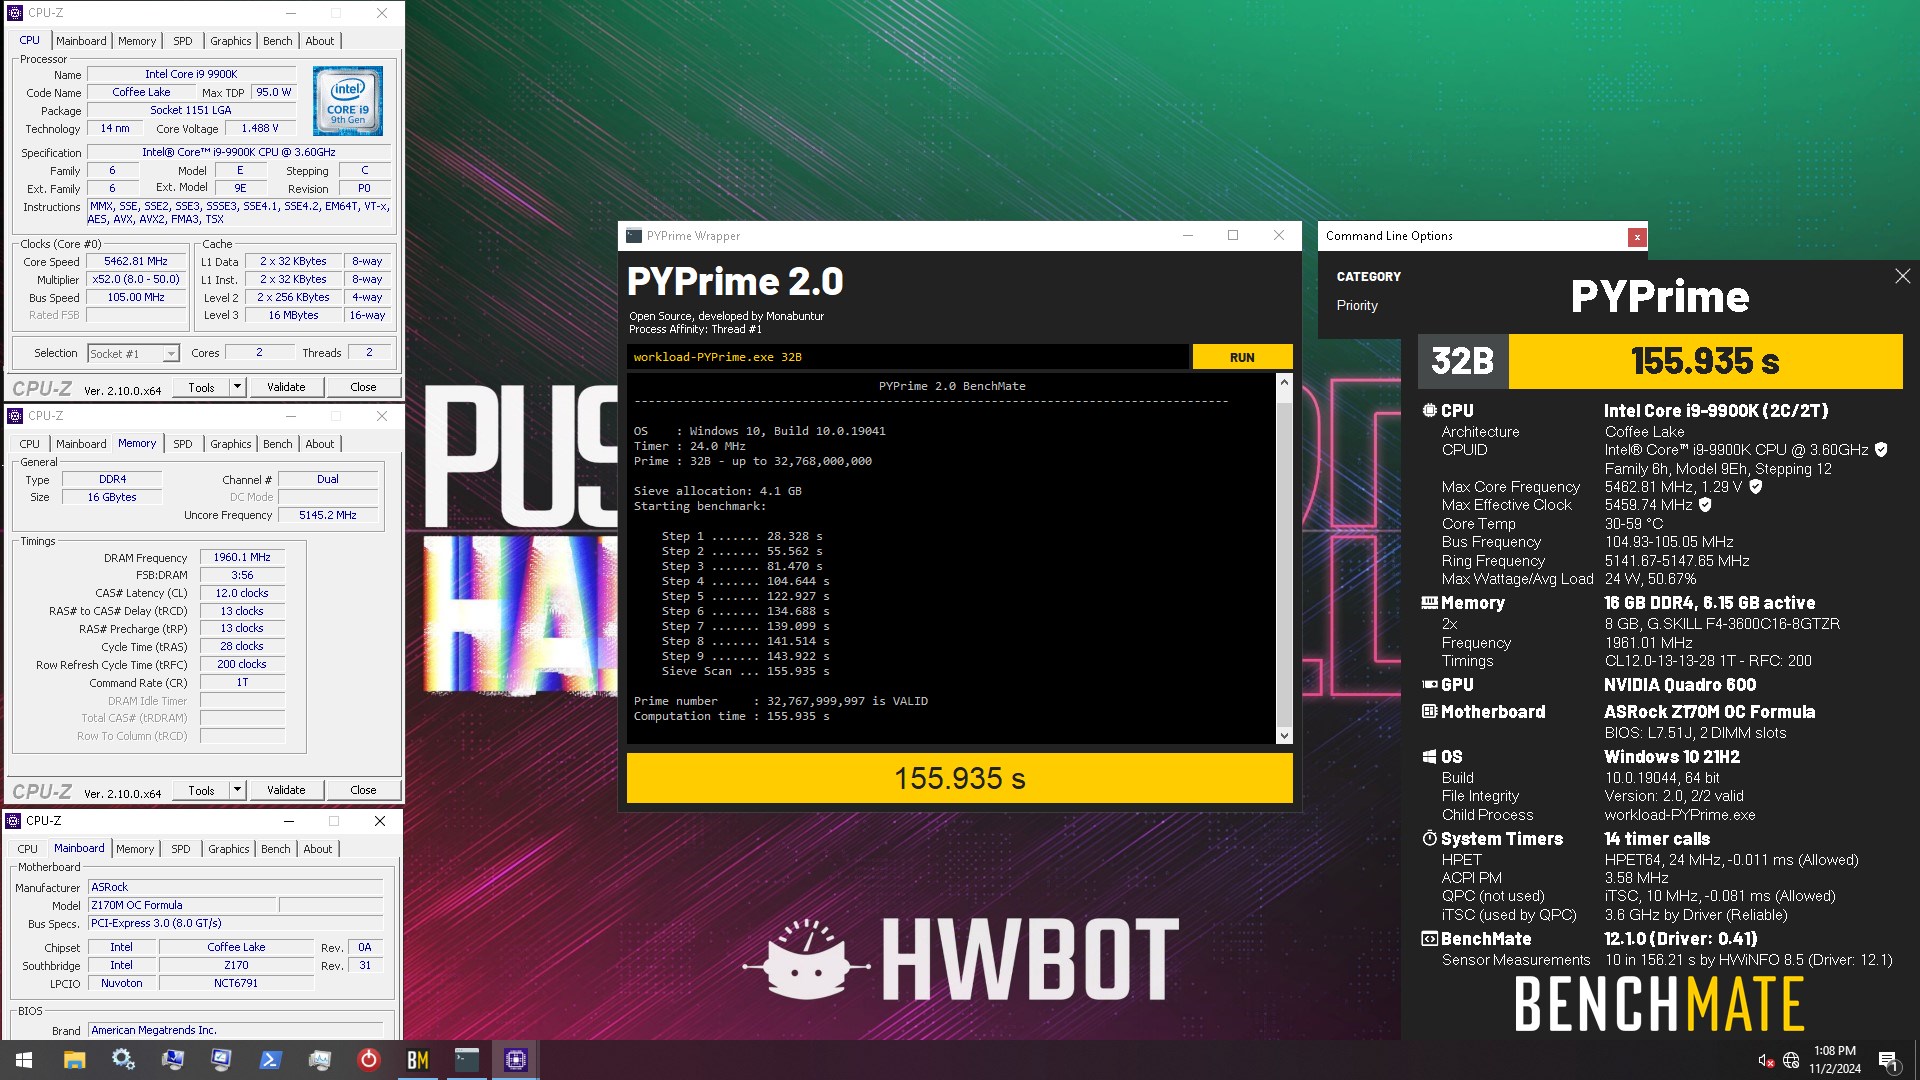1920x1080 pixels.
Task: Open BenchMate via the BM taskbar icon
Action: tap(417, 1060)
